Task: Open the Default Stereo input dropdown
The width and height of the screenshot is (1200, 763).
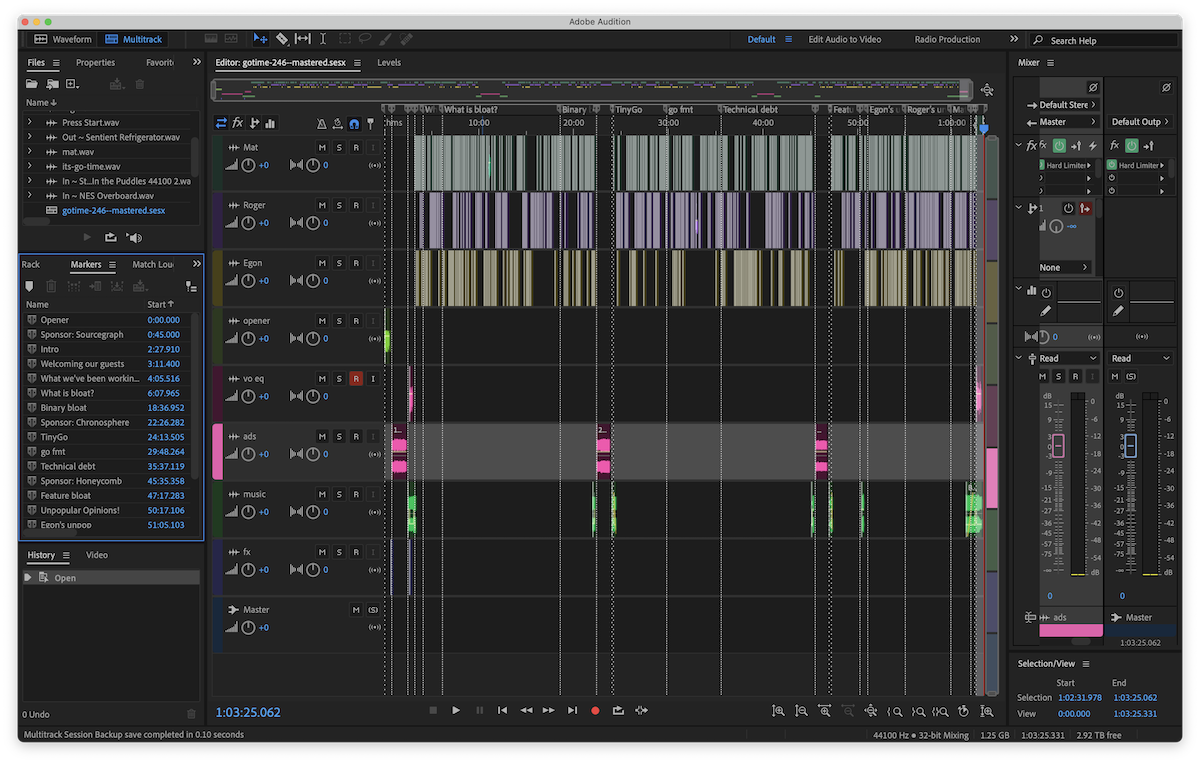Action: coord(1065,104)
